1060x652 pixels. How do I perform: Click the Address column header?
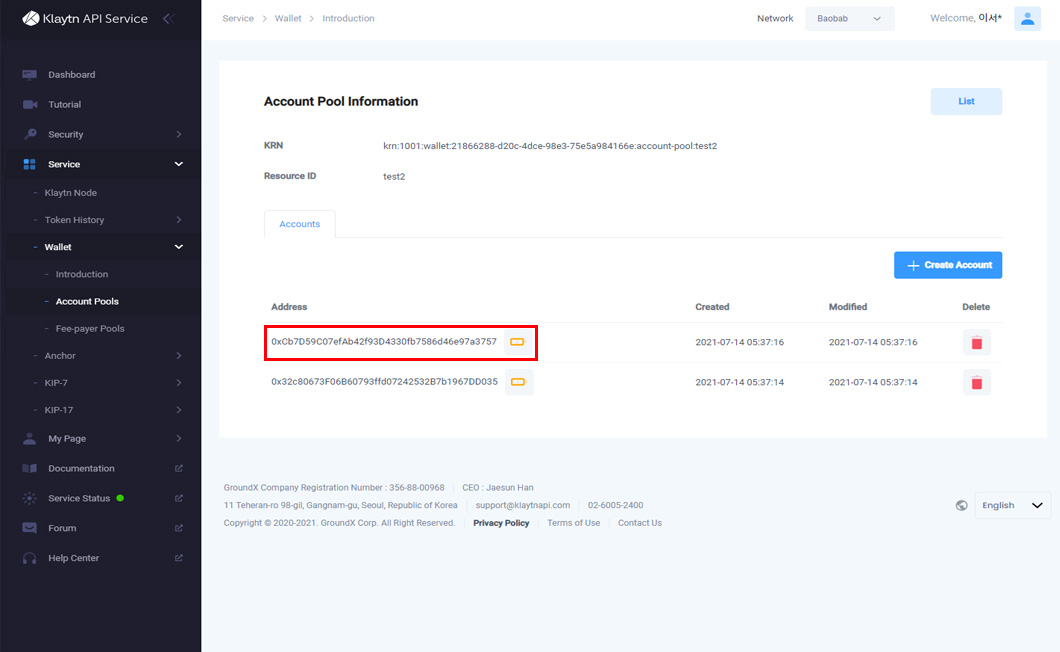289,307
